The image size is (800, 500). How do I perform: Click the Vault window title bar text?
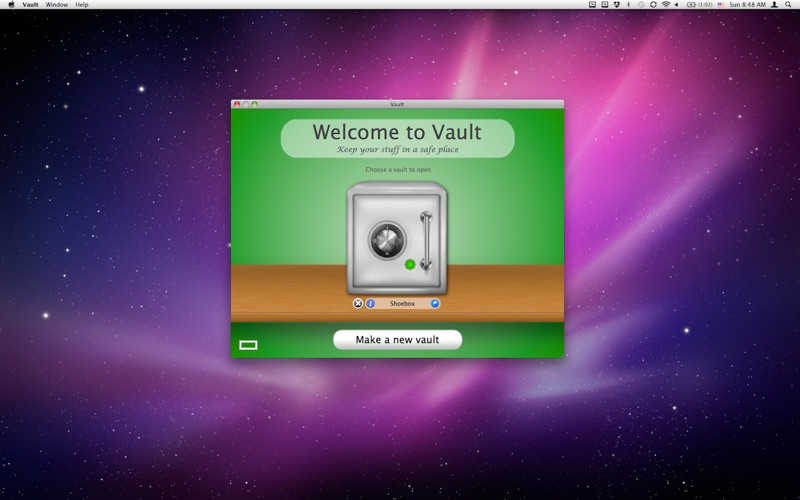(x=397, y=104)
